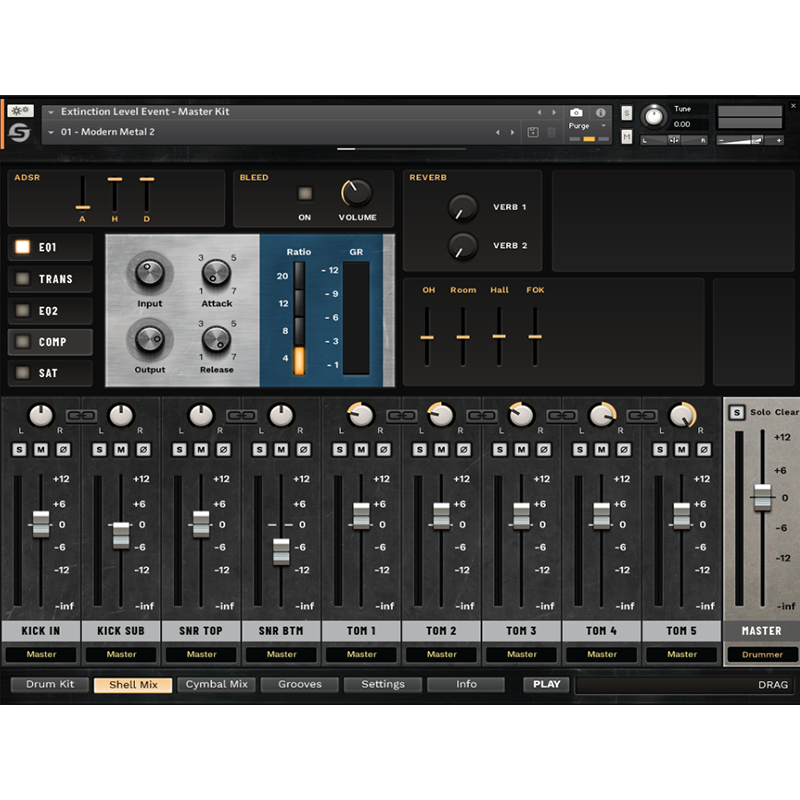
Task: Change KICK IN output routing
Action: [x=41, y=654]
